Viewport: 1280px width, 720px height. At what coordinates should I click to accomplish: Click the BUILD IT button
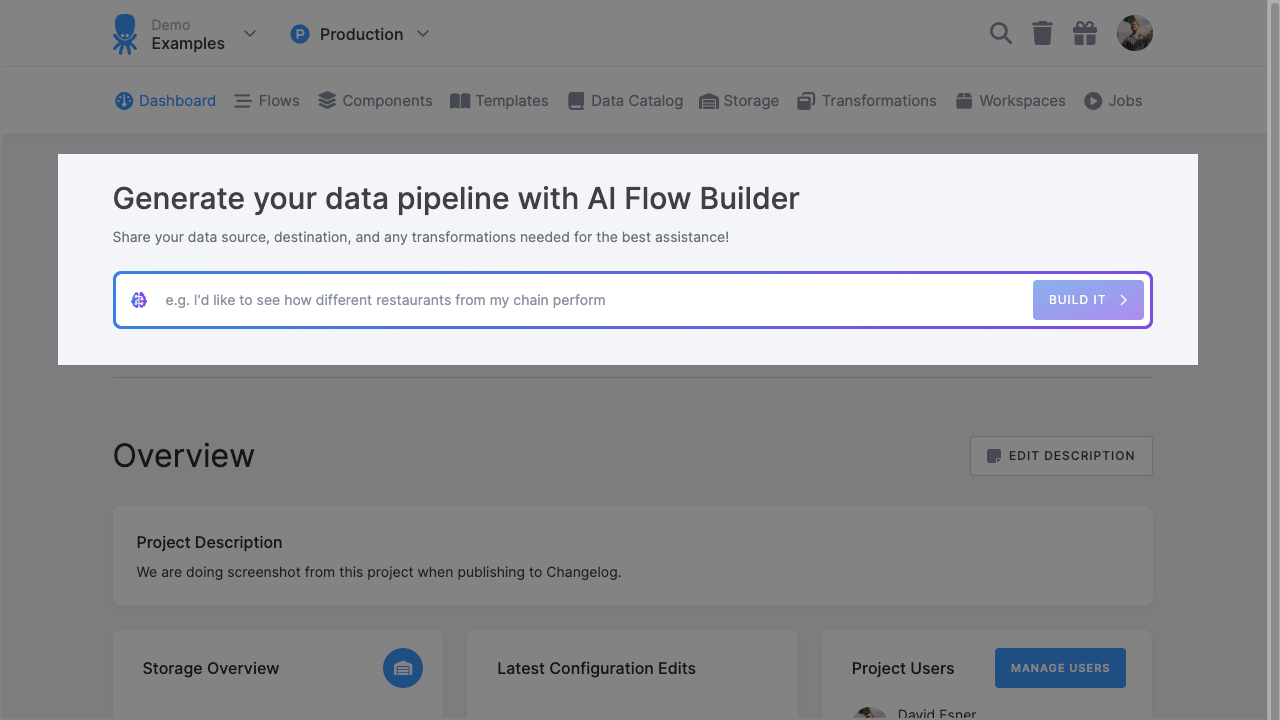1088,299
